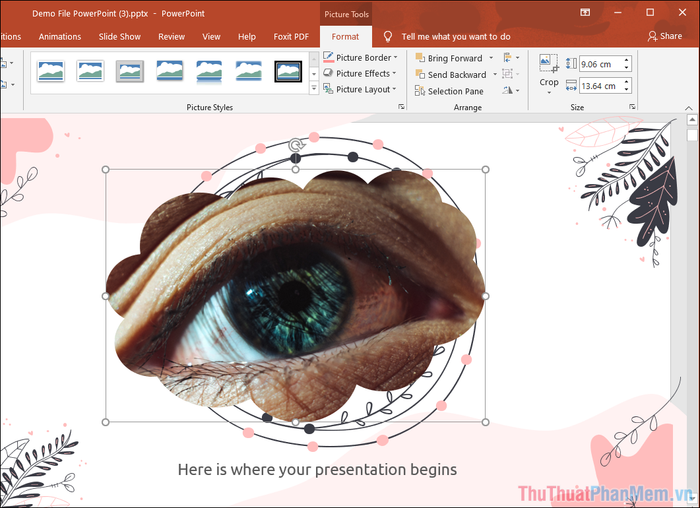The height and width of the screenshot is (508, 700).
Task: Click bottom-right picture resize handle
Action: 486,422
